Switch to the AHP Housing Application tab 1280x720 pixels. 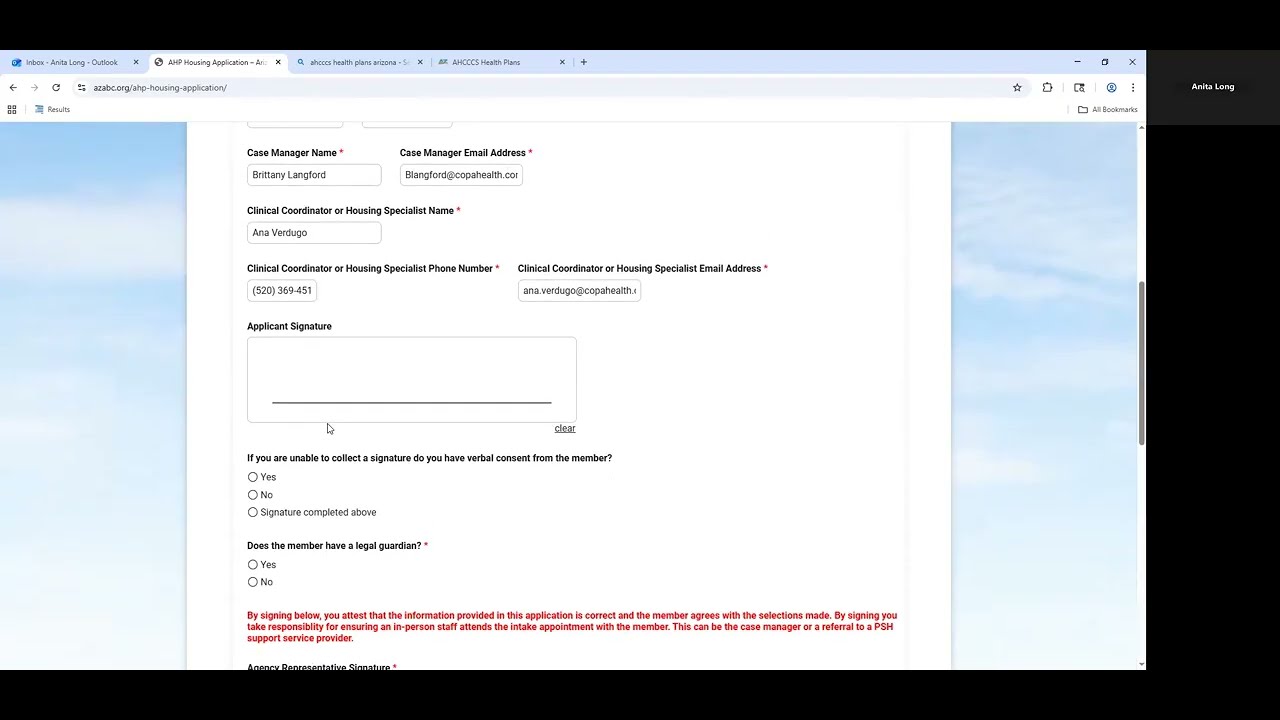pyautogui.click(x=216, y=62)
